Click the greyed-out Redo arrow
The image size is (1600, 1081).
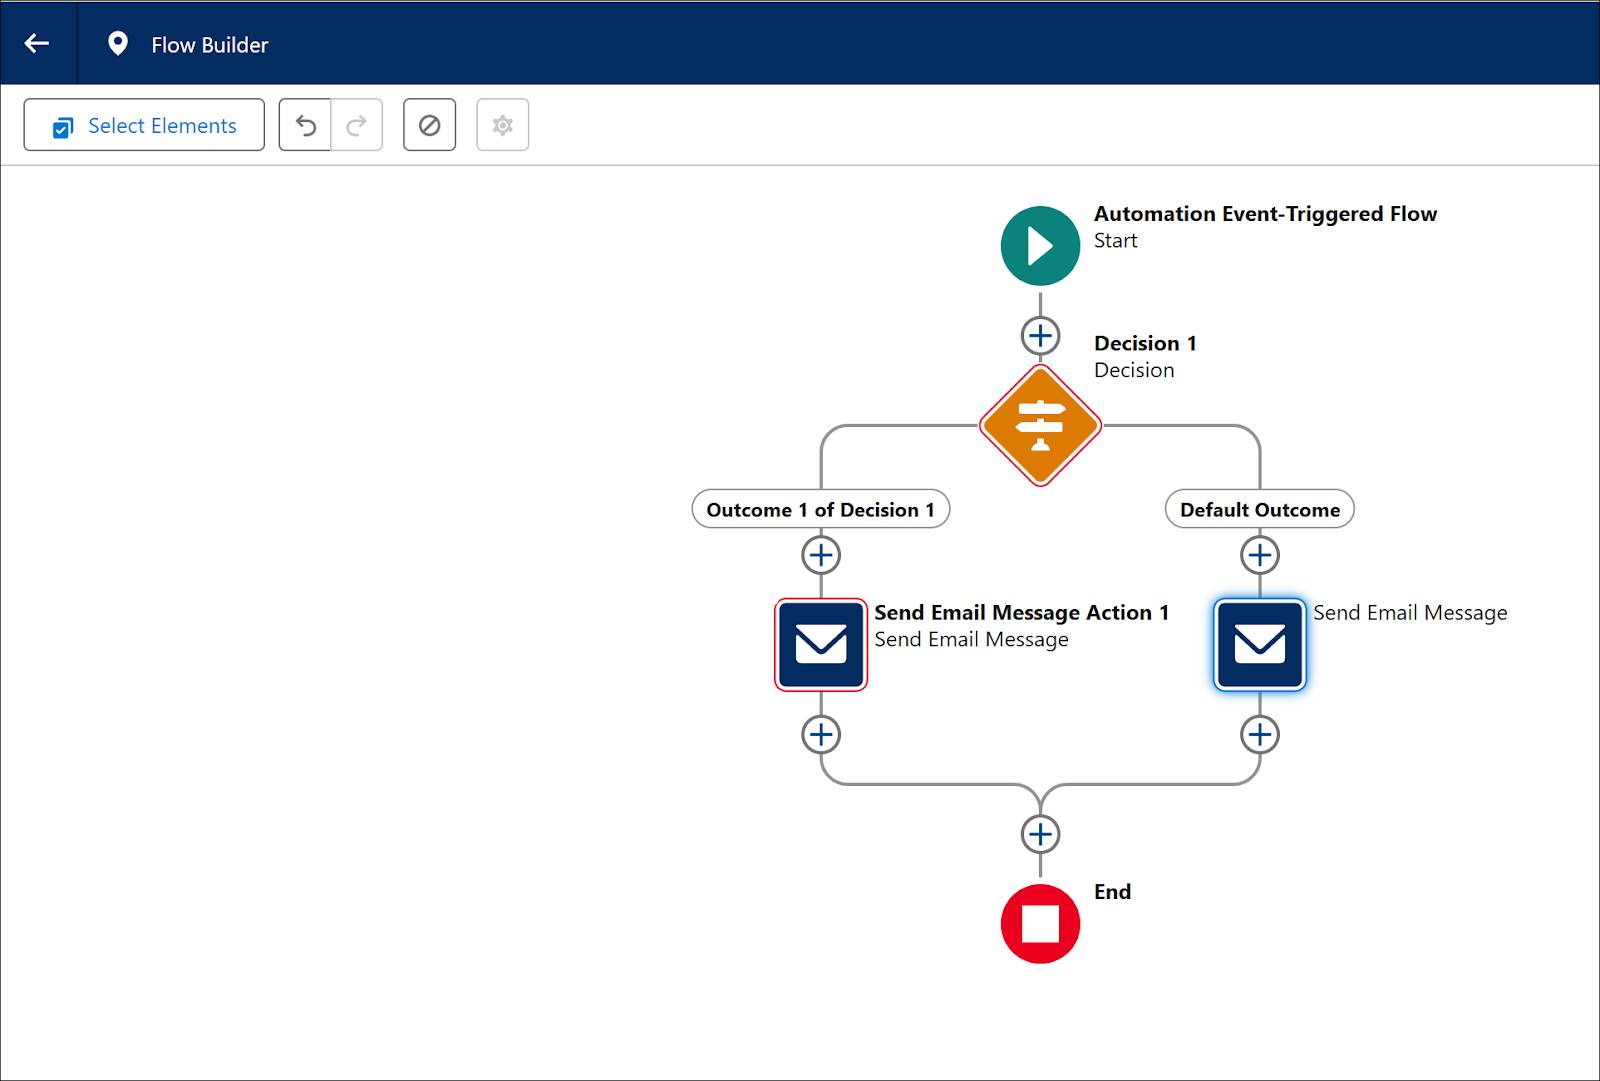pos(357,125)
